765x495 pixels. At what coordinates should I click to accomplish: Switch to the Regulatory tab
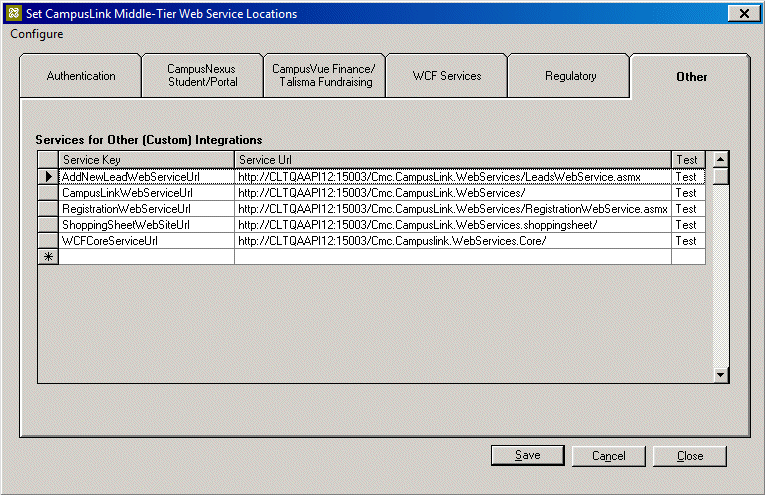pyautogui.click(x=570, y=76)
